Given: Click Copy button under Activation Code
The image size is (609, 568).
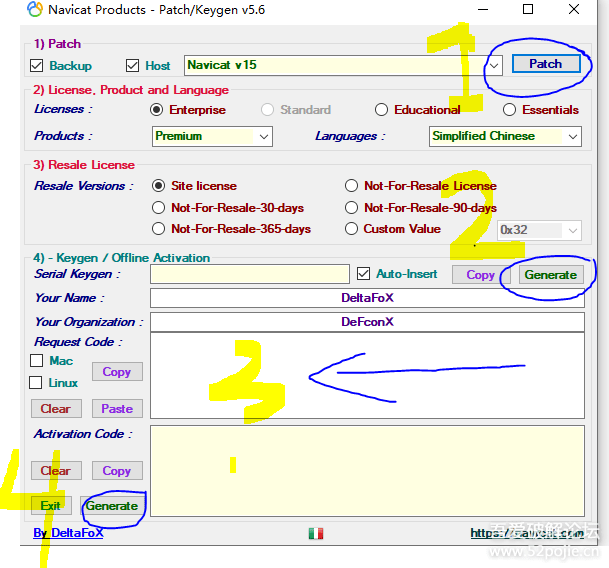Looking at the screenshot, I should (117, 470).
